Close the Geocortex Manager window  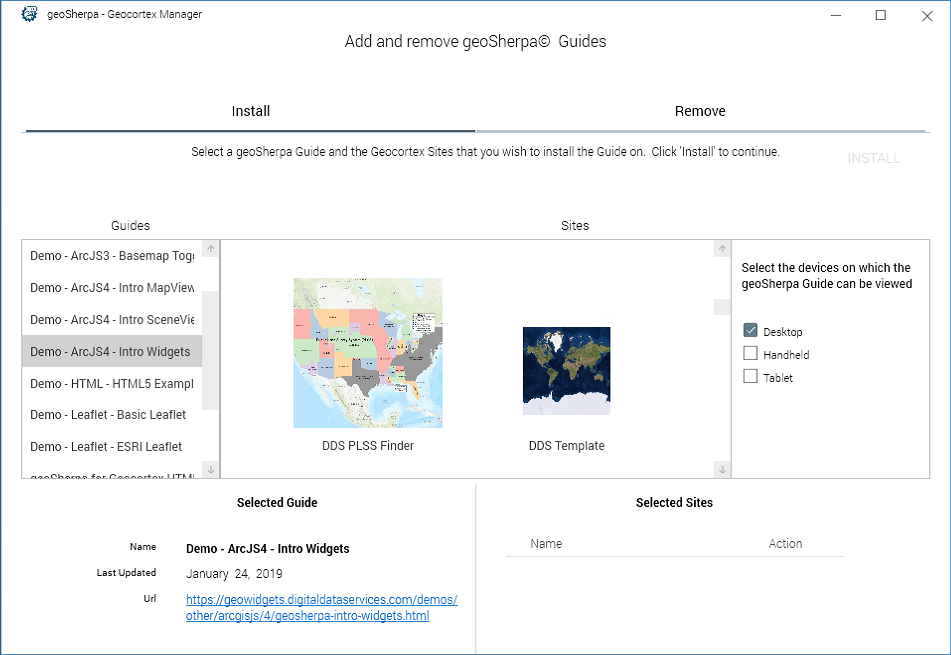[x=927, y=16]
